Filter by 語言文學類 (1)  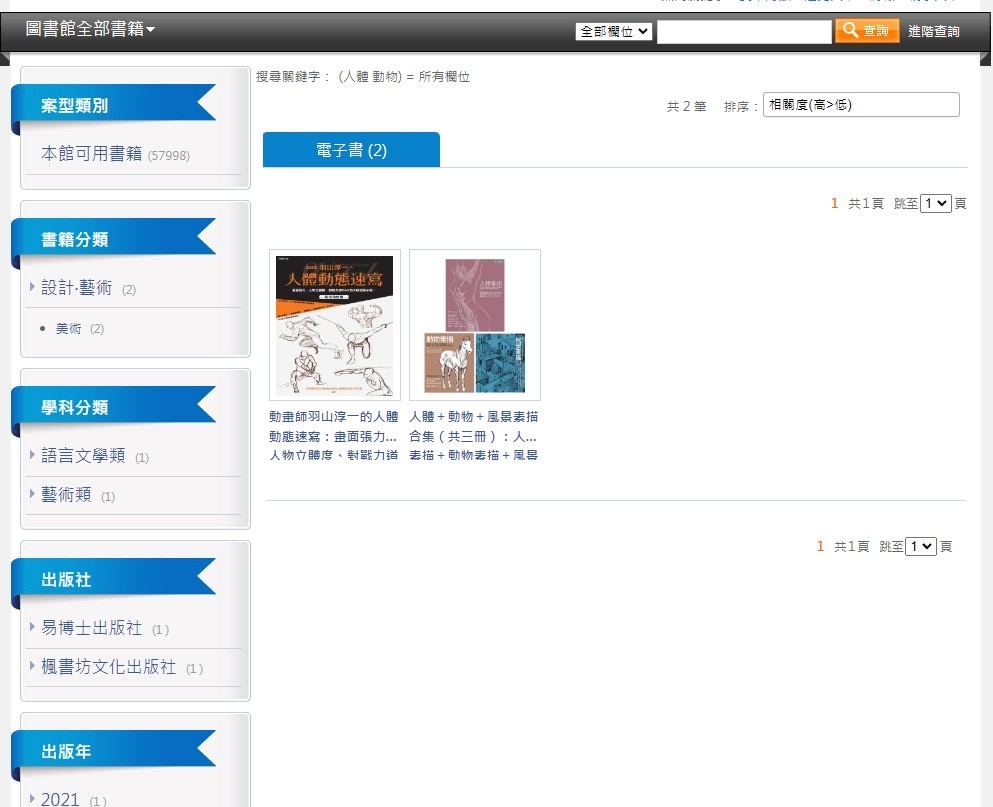pyautogui.click(x=95, y=456)
